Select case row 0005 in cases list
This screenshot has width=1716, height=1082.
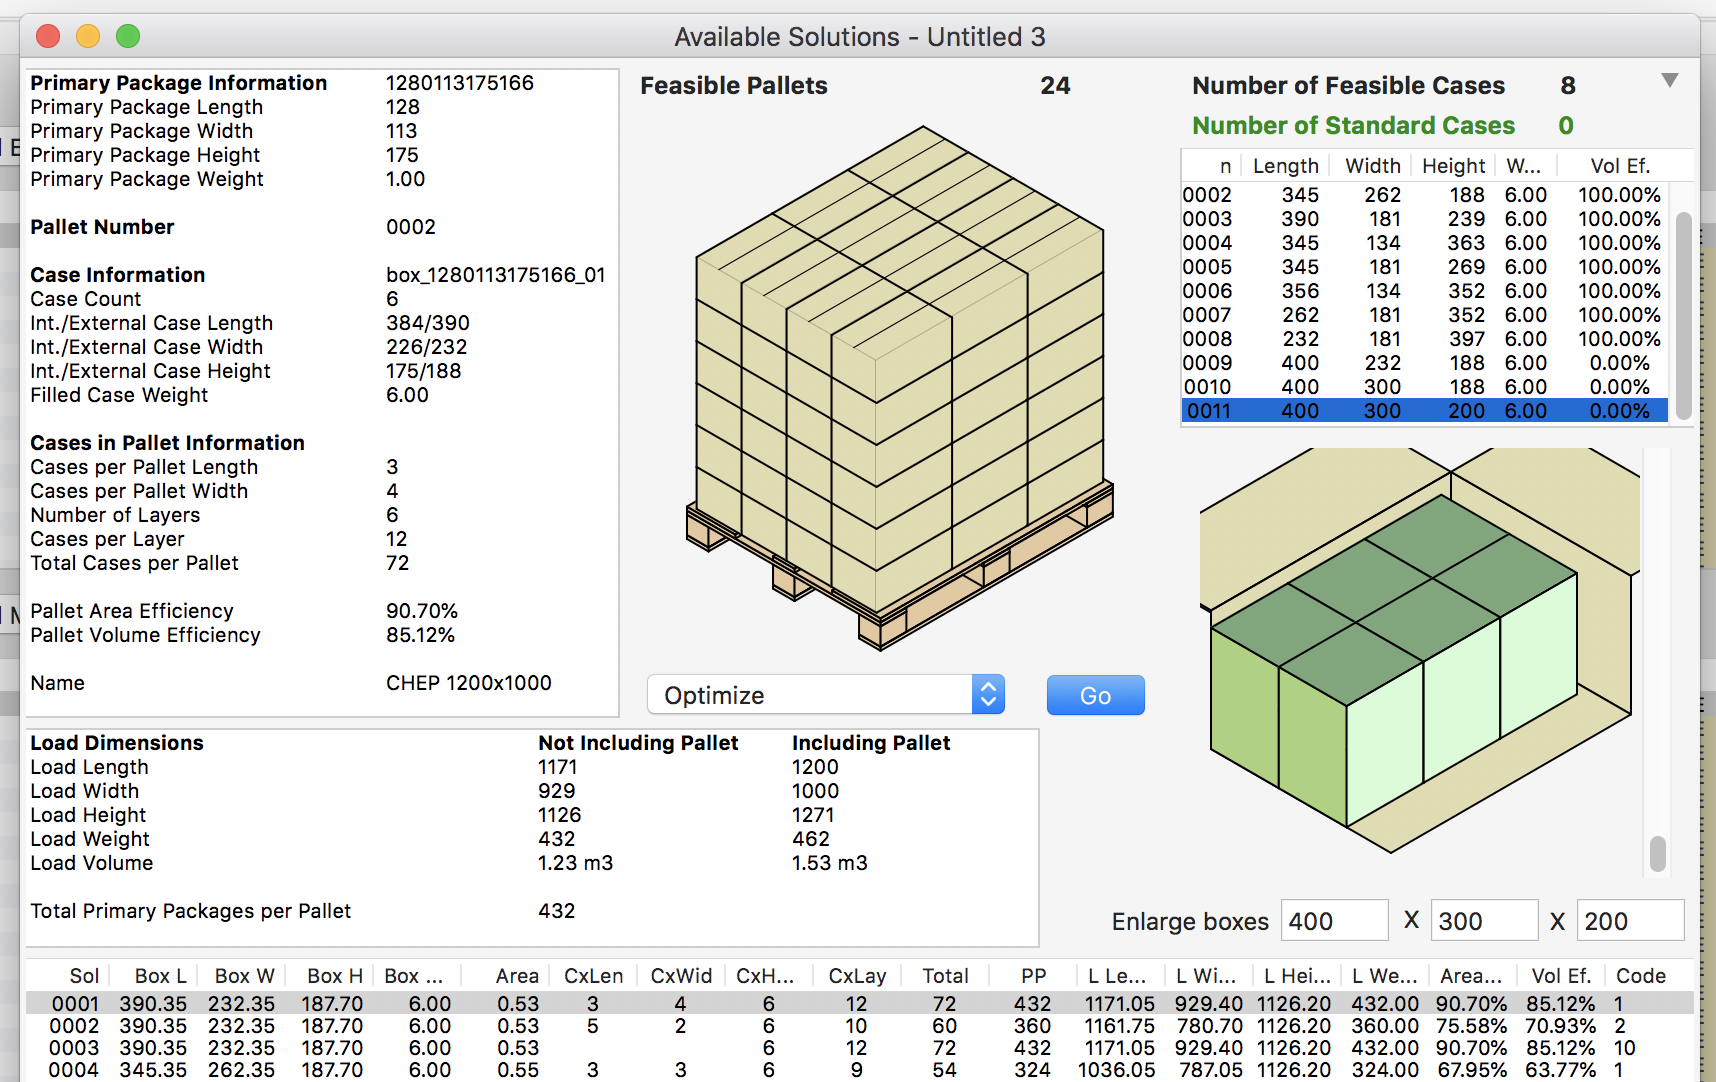(x=1424, y=267)
